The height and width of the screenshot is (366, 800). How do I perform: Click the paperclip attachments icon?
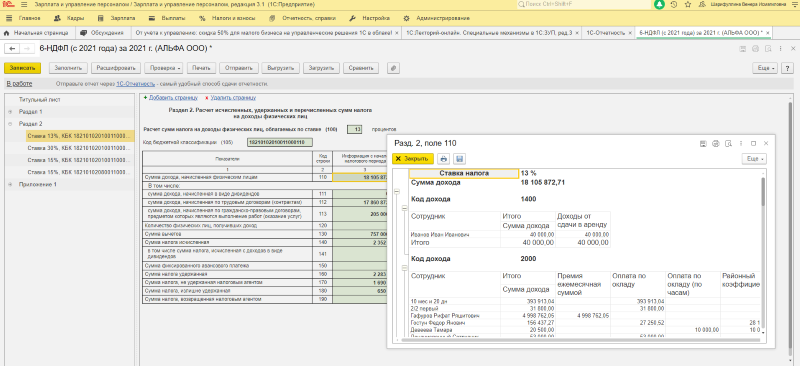pyautogui.click(x=392, y=68)
